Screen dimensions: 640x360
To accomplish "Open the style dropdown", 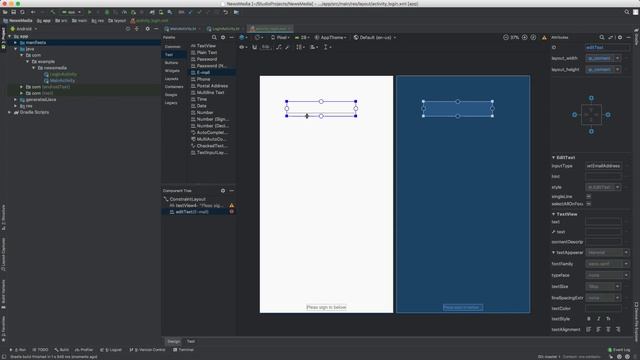I will 617,187.
